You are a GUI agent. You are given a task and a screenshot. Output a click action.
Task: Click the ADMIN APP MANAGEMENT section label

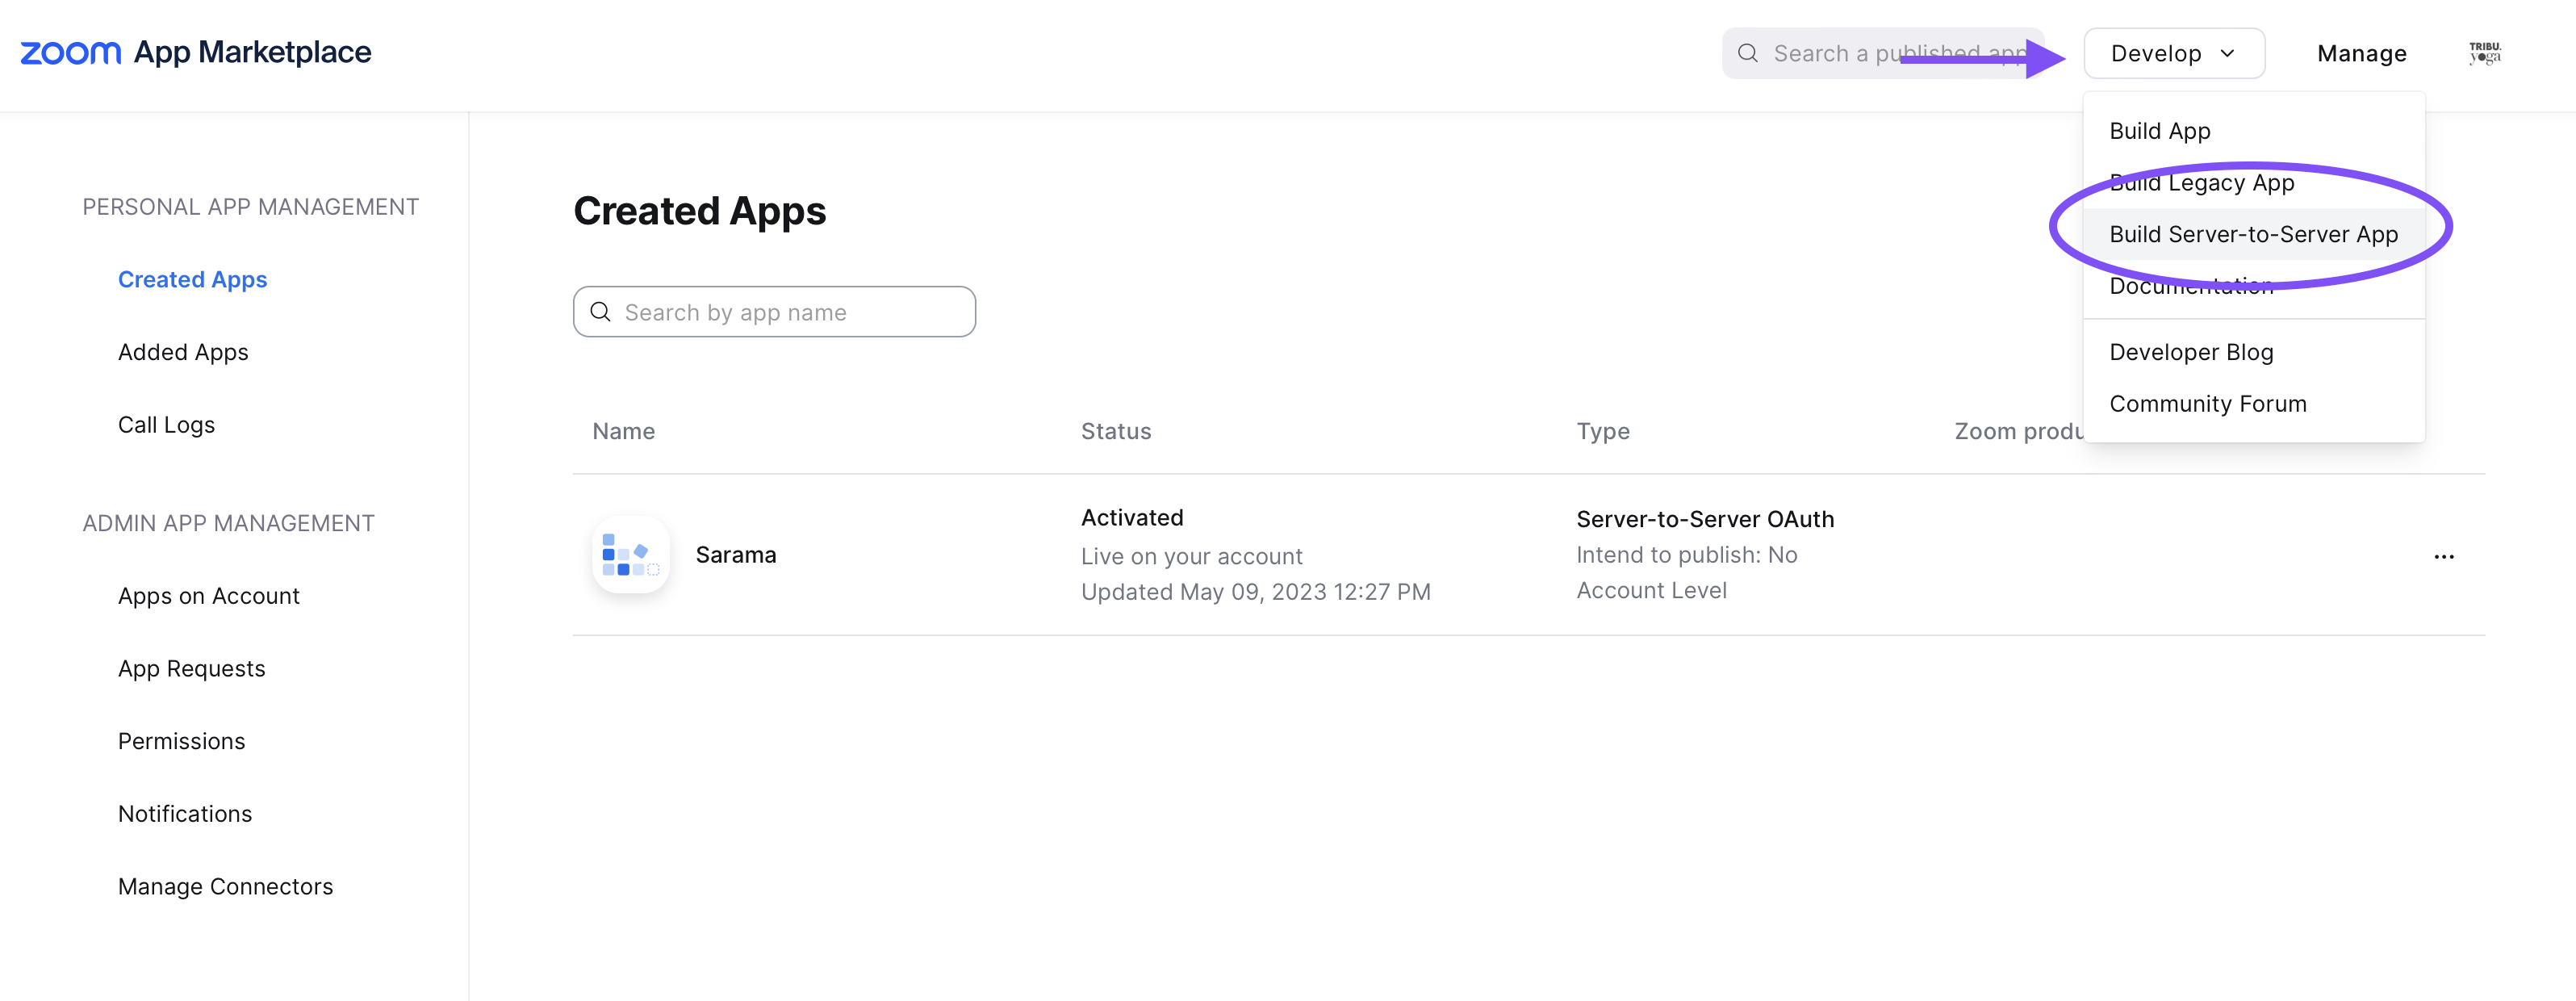point(228,523)
